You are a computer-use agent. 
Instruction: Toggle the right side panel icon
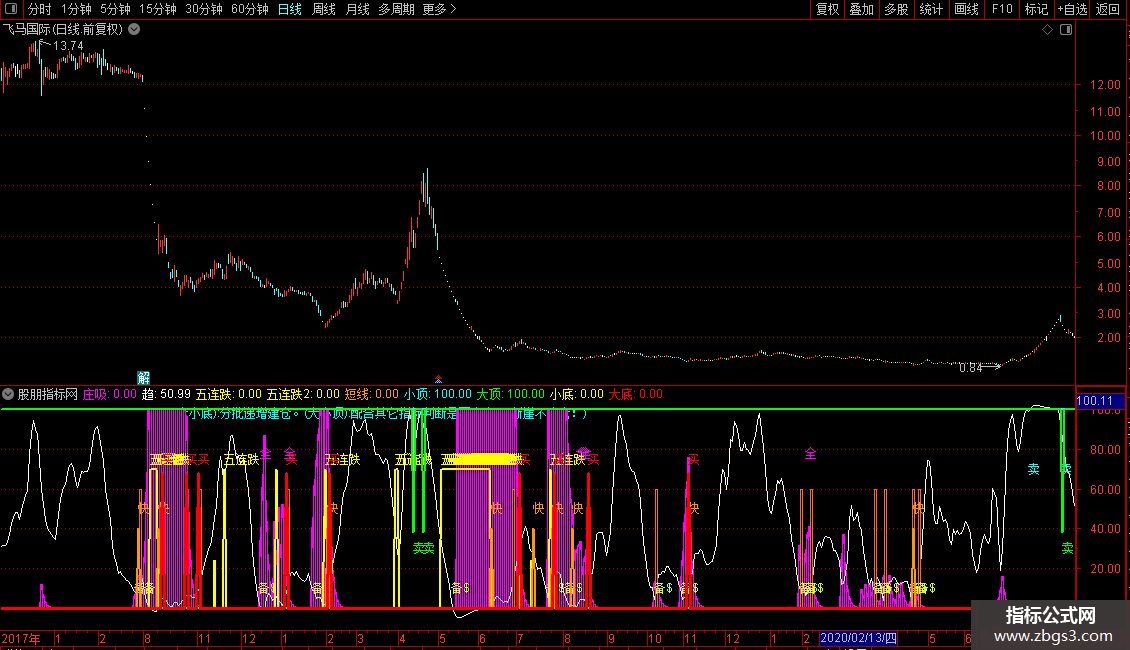click(1065, 30)
